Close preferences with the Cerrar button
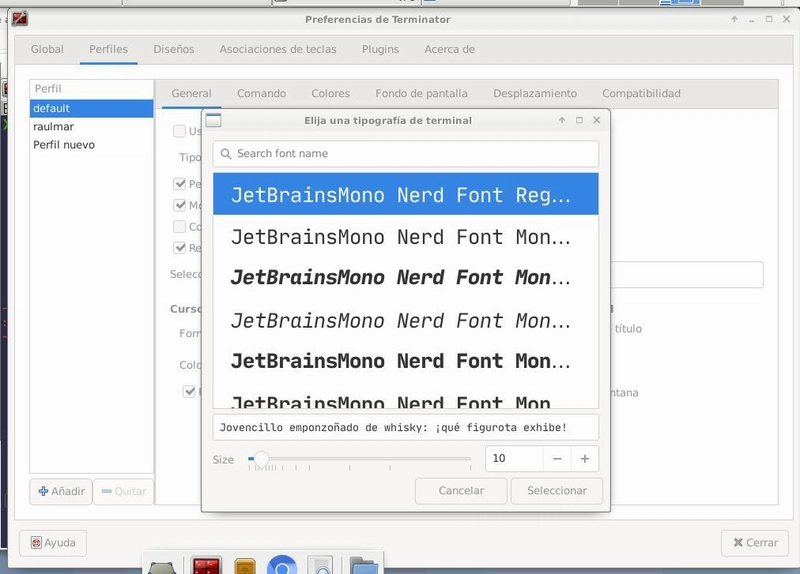Viewport: 800px width, 574px height. click(755, 543)
